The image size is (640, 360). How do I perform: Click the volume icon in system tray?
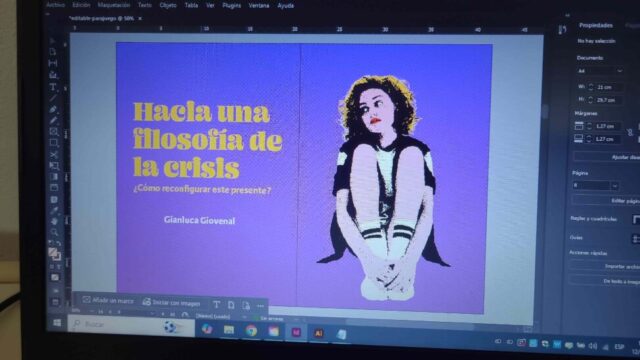[x=593, y=346]
